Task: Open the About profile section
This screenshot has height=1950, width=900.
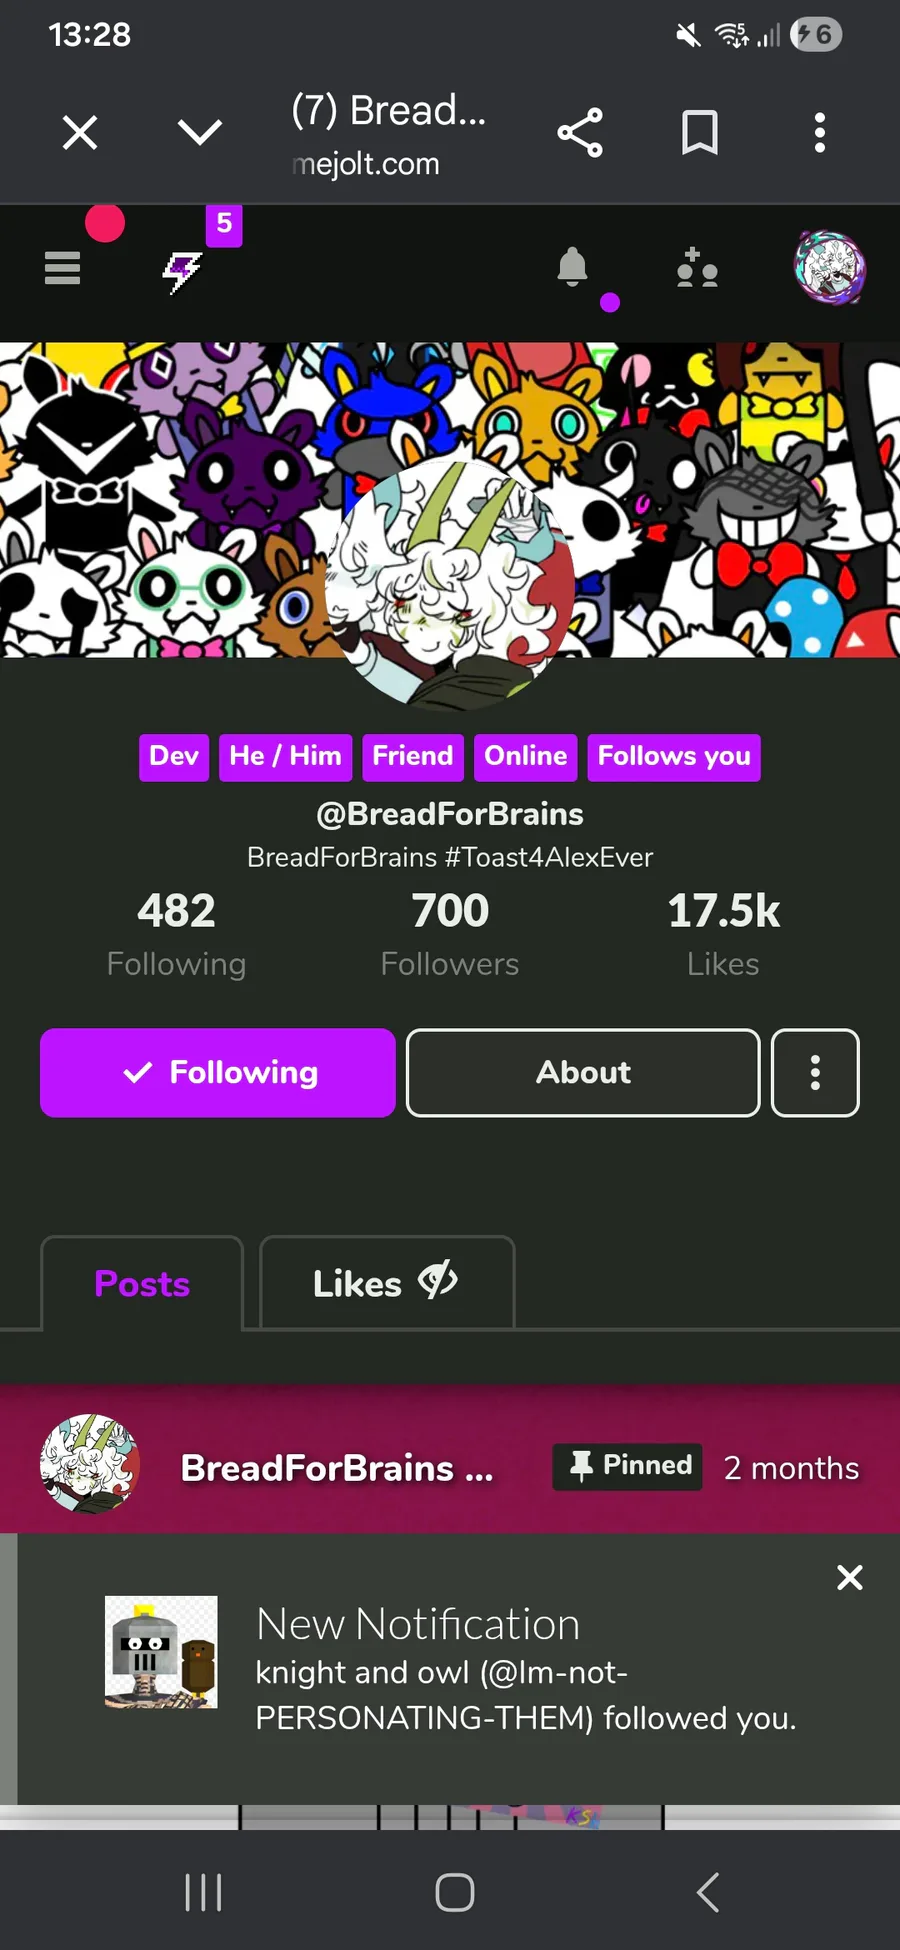Action: pos(583,1073)
